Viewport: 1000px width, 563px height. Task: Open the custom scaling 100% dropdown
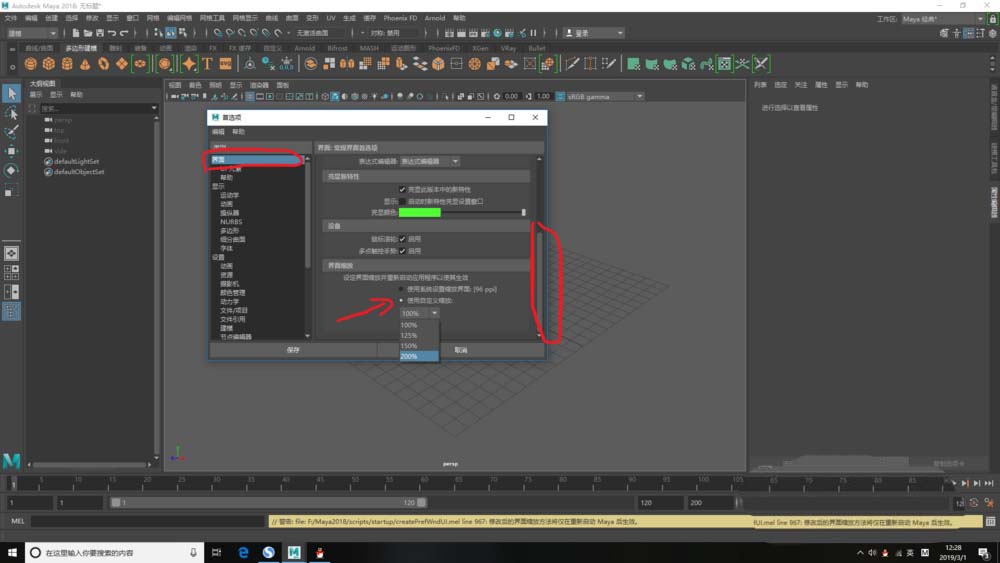click(419, 313)
